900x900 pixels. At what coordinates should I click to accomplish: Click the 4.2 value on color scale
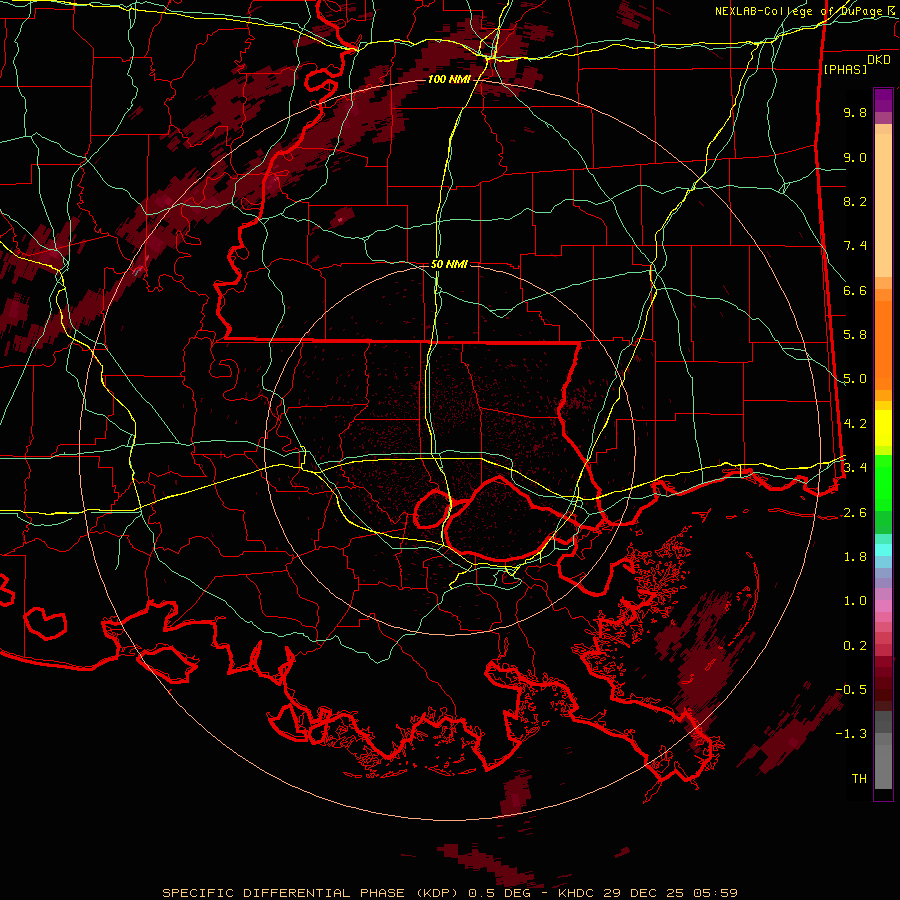click(855, 424)
